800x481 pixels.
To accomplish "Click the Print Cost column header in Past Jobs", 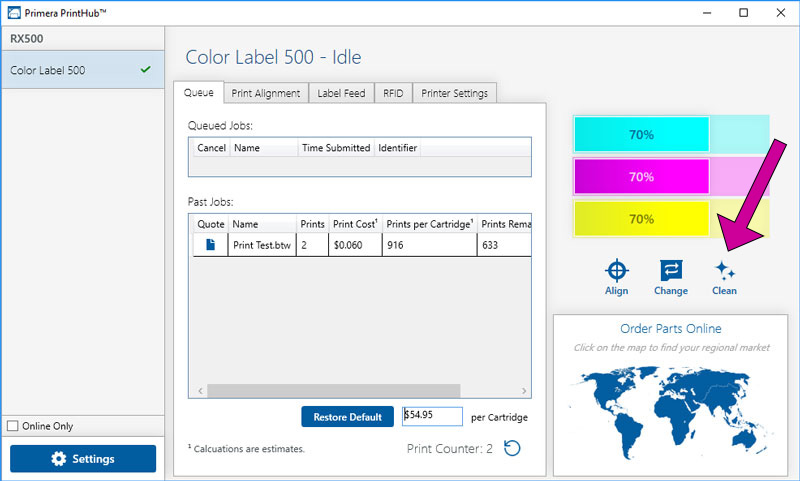I will [355, 224].
